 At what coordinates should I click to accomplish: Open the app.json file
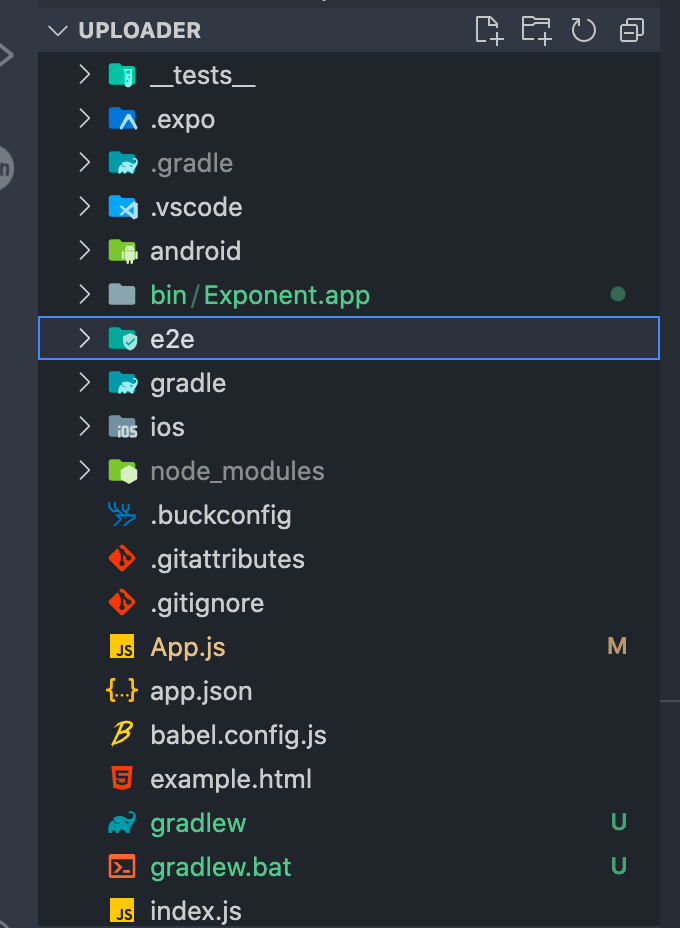tap(200, 690)
